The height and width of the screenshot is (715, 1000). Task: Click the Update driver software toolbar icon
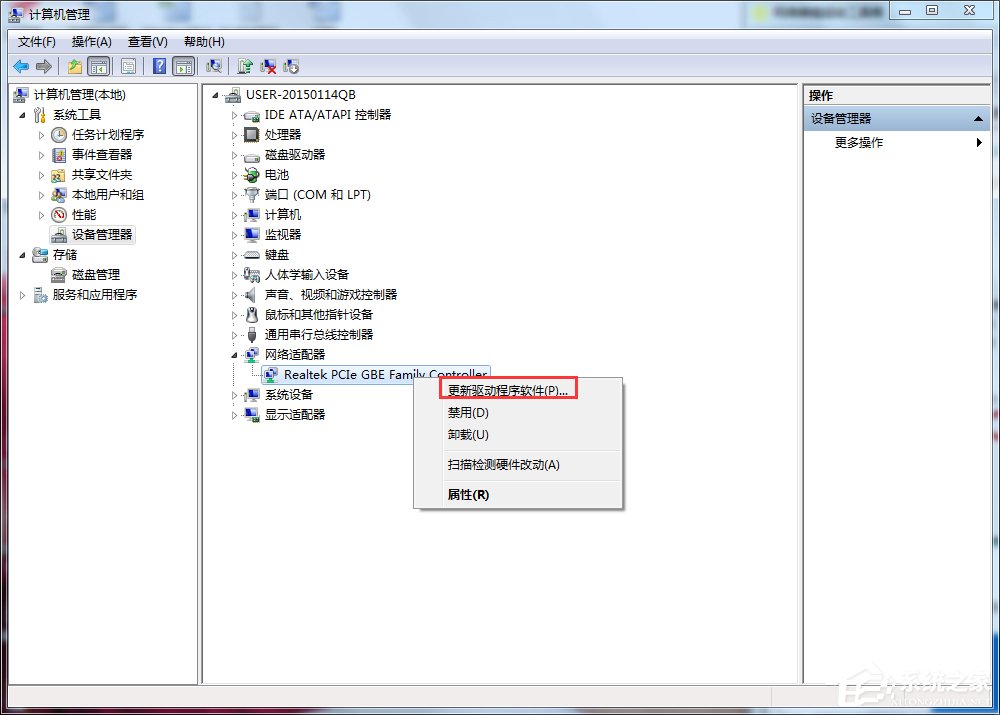tap(245, 66)
